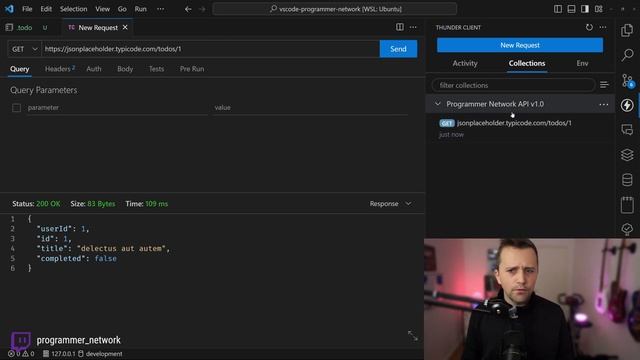Open the Edit menu
This screenshot has height=360, width=640.
tap(46, 9)
